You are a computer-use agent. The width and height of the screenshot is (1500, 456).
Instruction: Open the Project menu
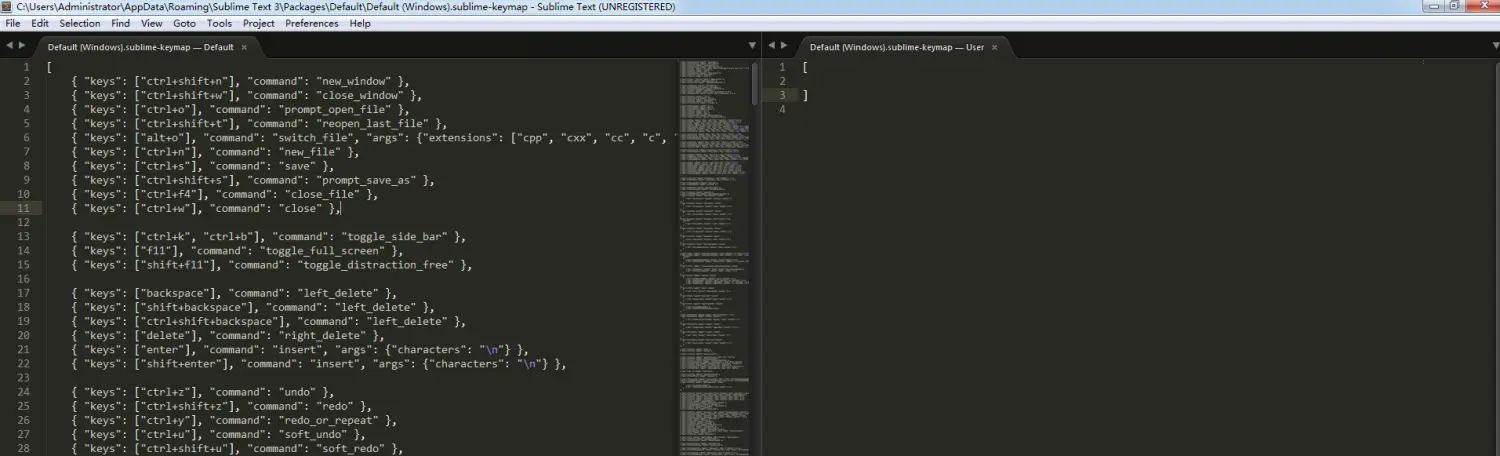259,23
